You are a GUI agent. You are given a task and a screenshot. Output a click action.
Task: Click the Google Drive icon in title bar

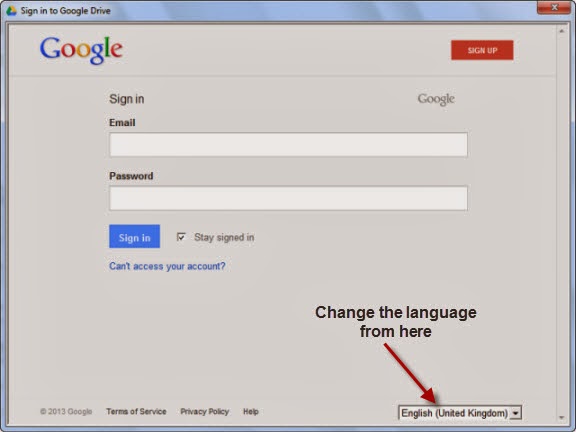coord(11,11)
